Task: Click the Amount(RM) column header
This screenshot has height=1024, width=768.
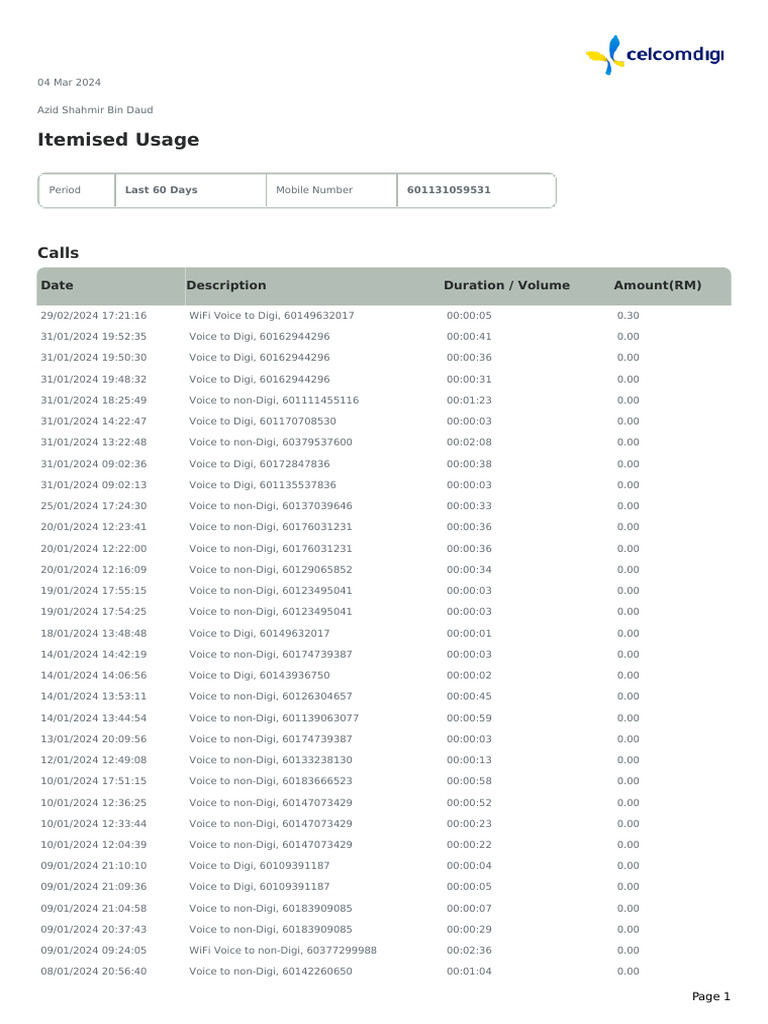Action: [657, 285]
